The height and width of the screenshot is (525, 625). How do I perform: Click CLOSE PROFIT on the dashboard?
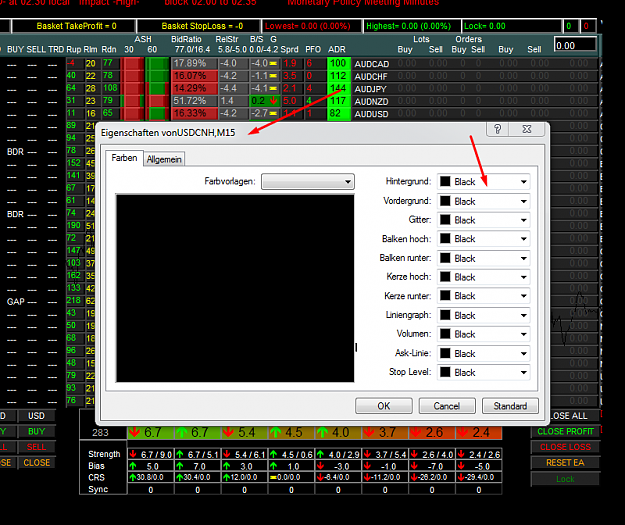coord(565,431)
